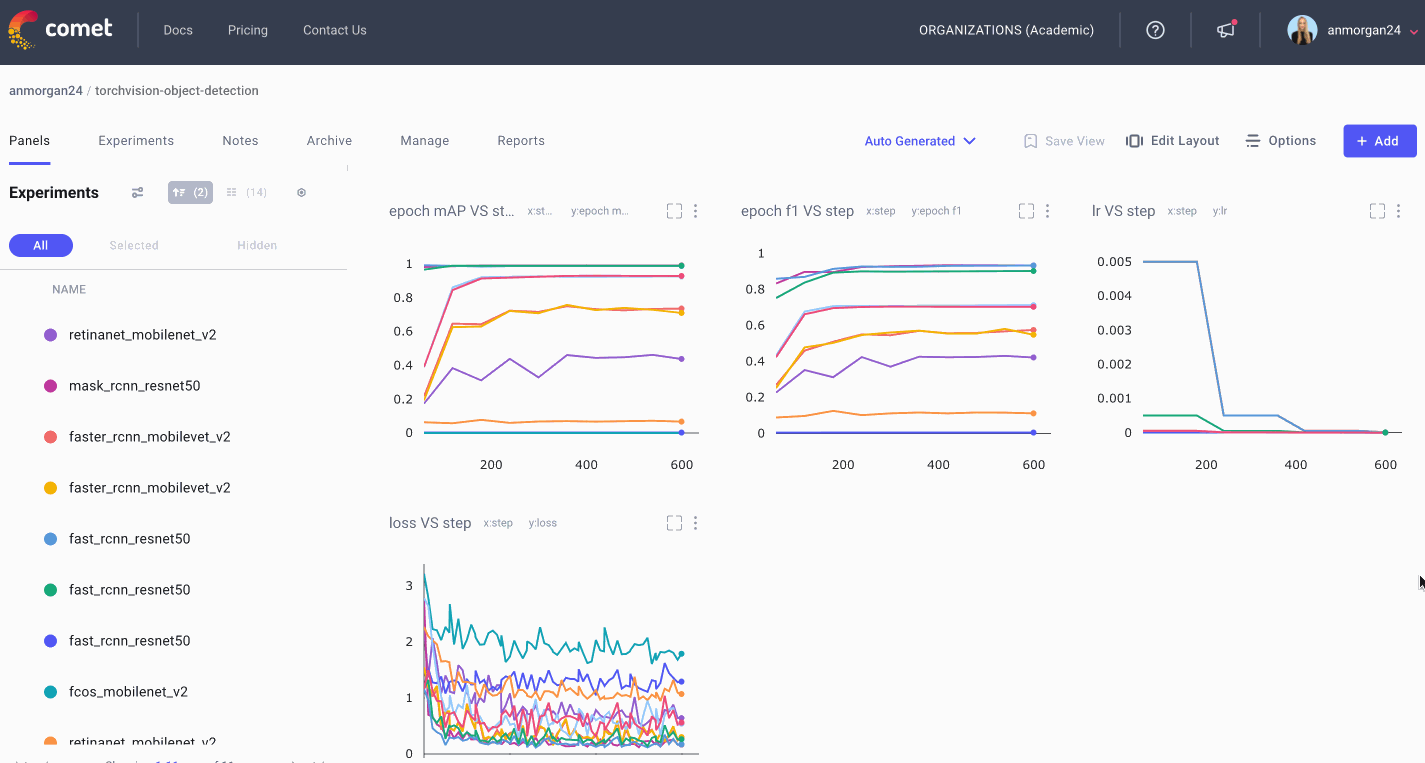1425x763 pixels.
Task: Click green dot of fast_rcnn_resnet50
Action: point(51,590)
